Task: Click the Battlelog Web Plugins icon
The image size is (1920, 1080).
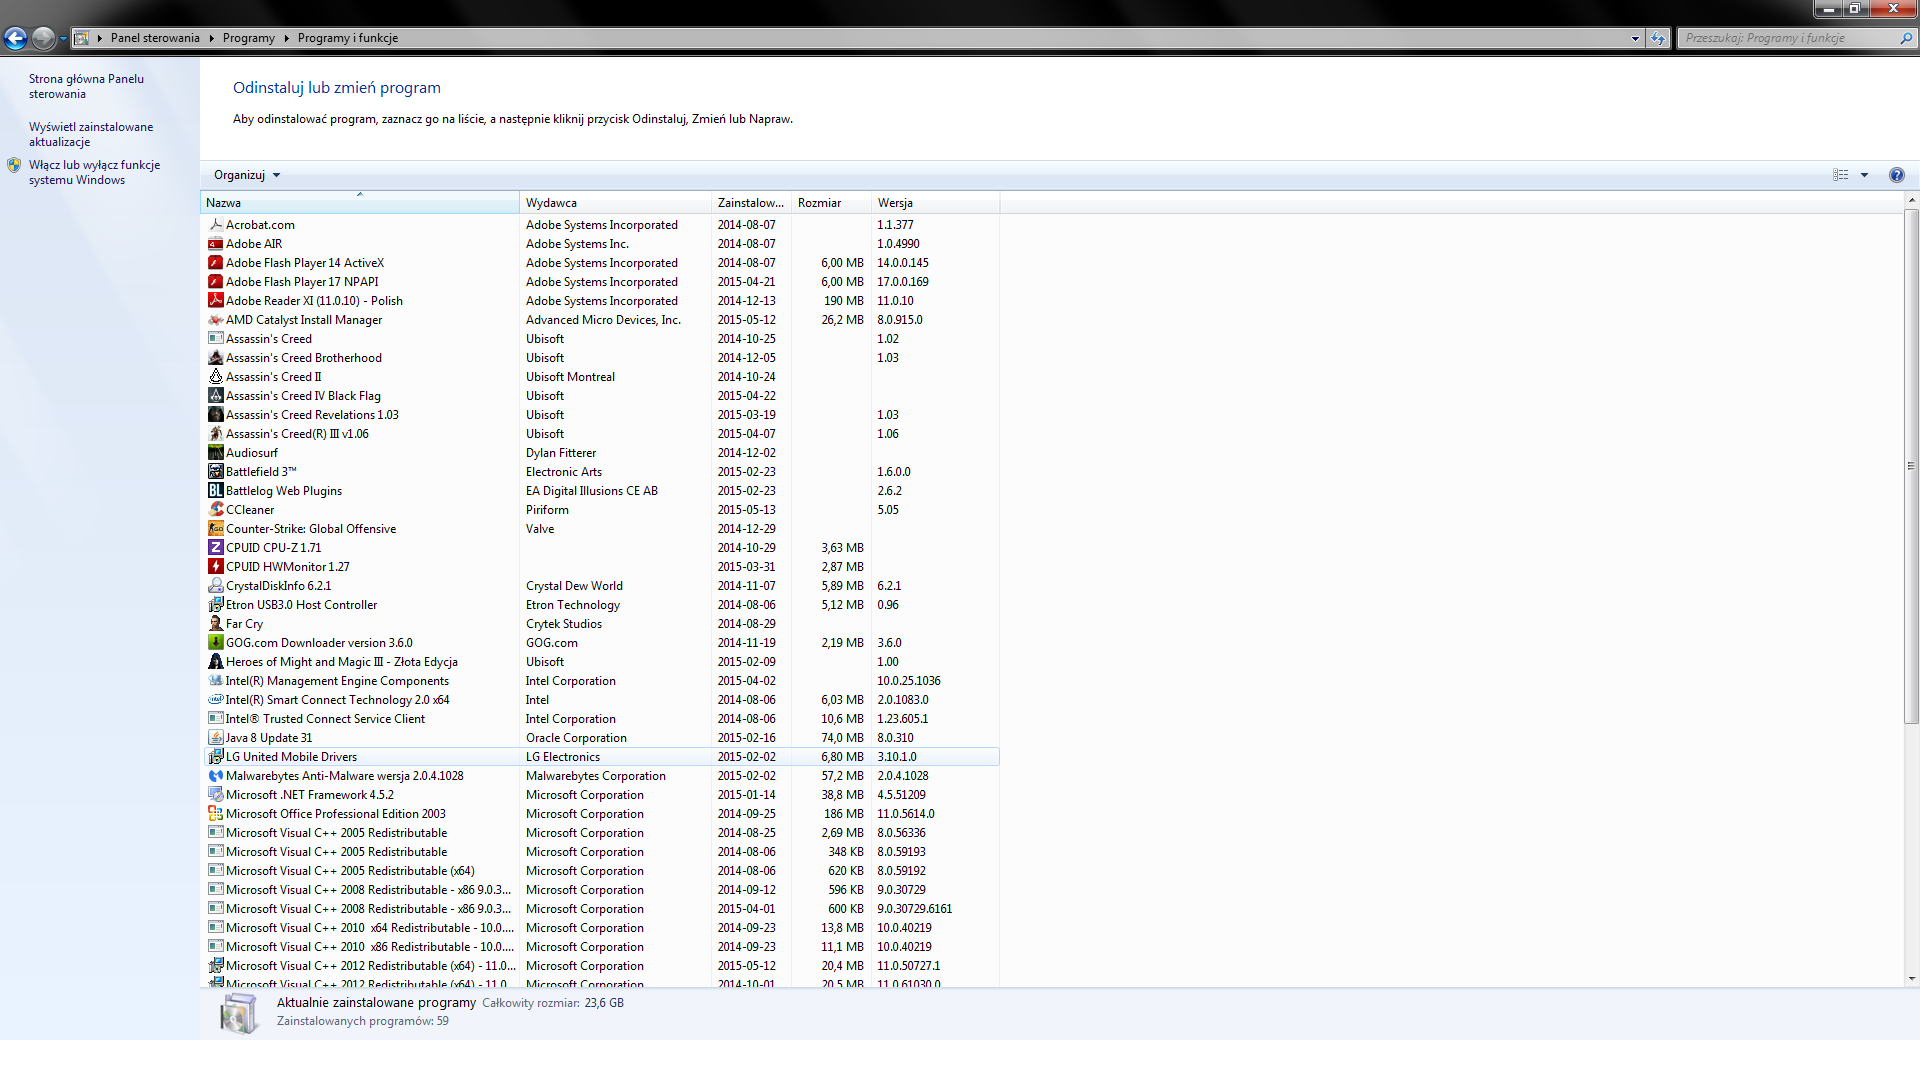Action: tap(215, 491)
